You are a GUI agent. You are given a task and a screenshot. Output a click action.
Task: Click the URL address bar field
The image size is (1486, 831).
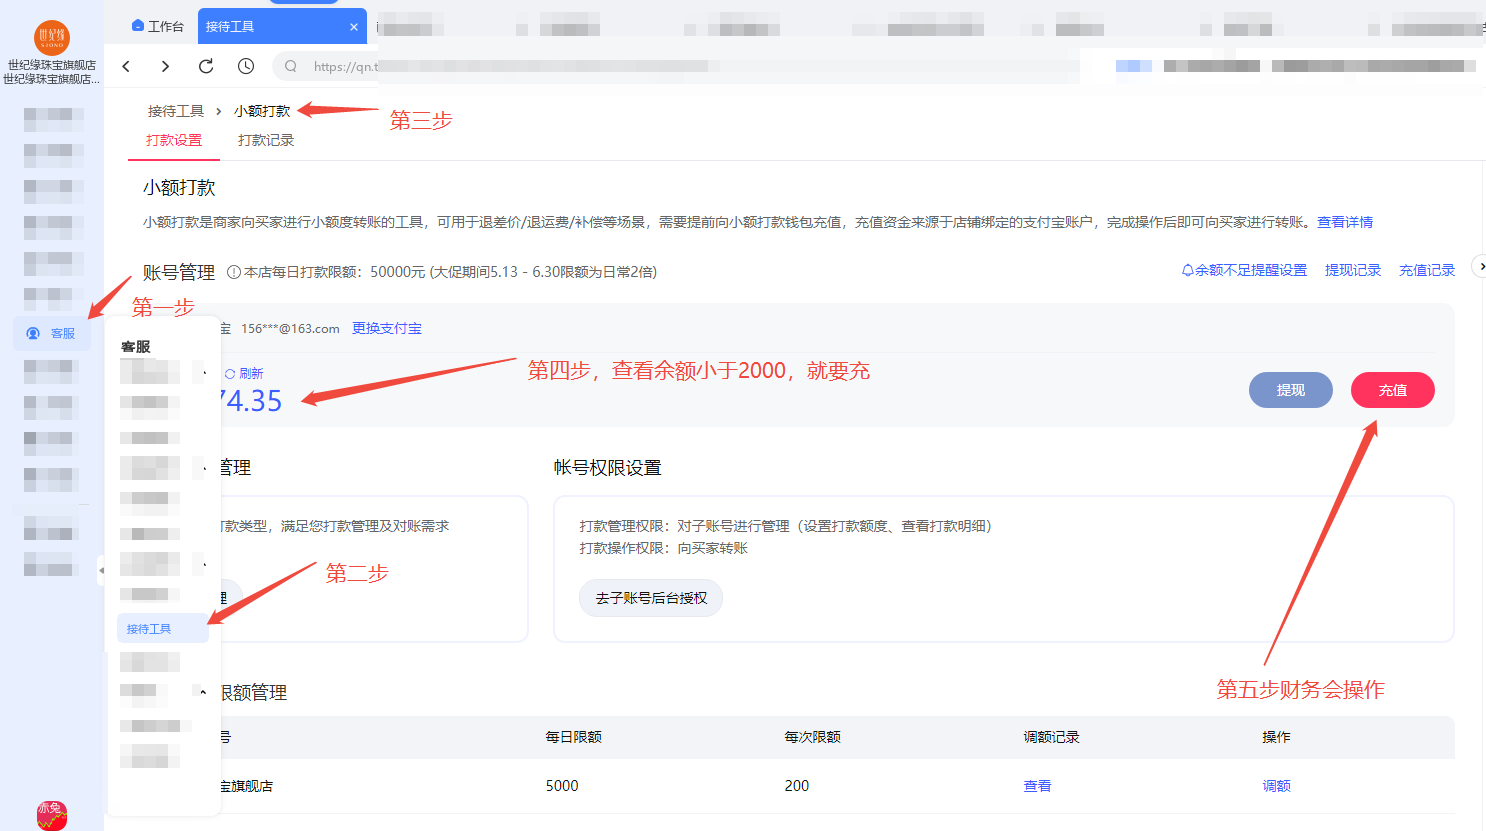500,66
